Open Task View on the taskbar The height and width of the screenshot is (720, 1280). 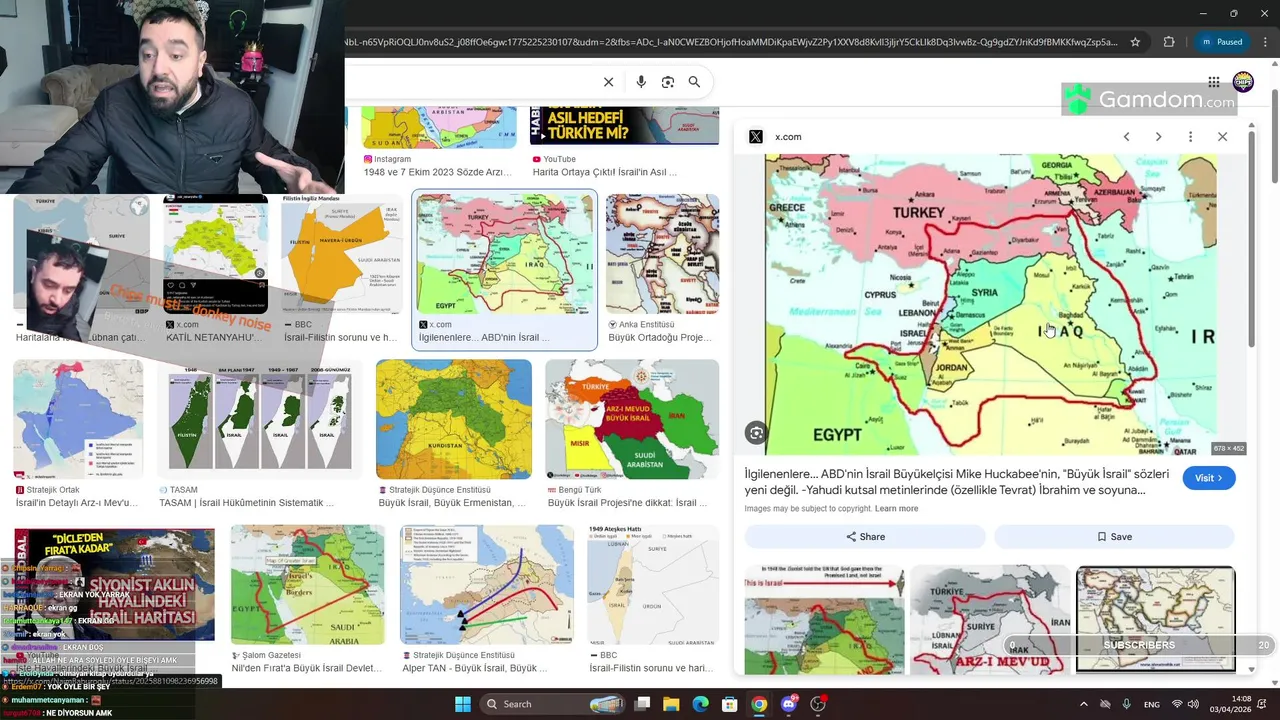tap(643, 704)
